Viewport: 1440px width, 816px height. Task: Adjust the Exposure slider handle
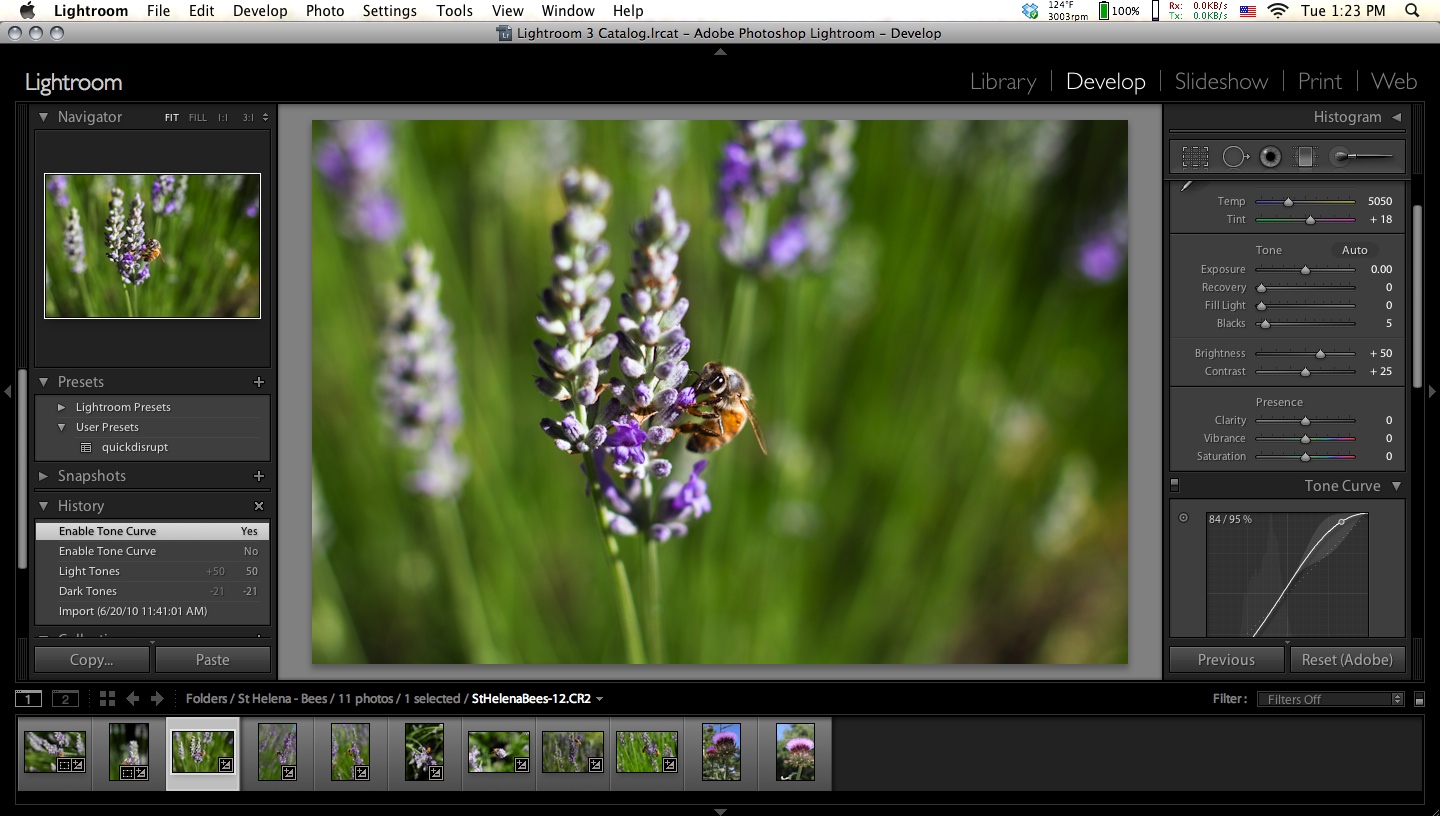pyautogui.click(x=1305, y=270)
